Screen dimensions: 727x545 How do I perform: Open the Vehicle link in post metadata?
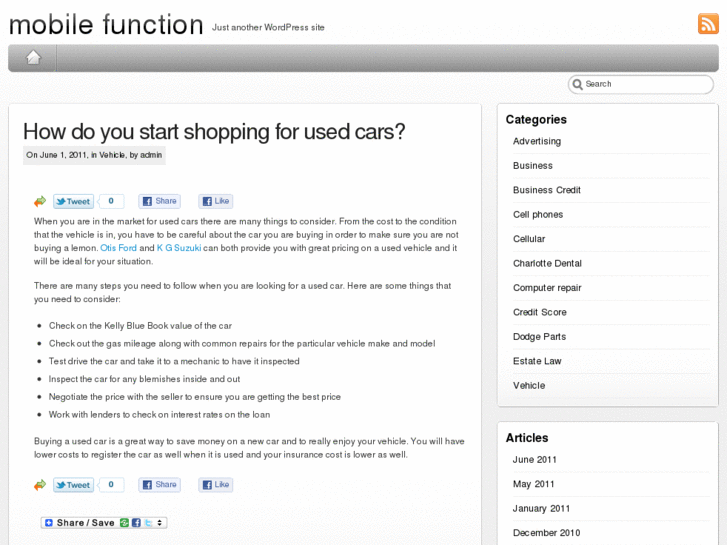[x=112, y=155]
